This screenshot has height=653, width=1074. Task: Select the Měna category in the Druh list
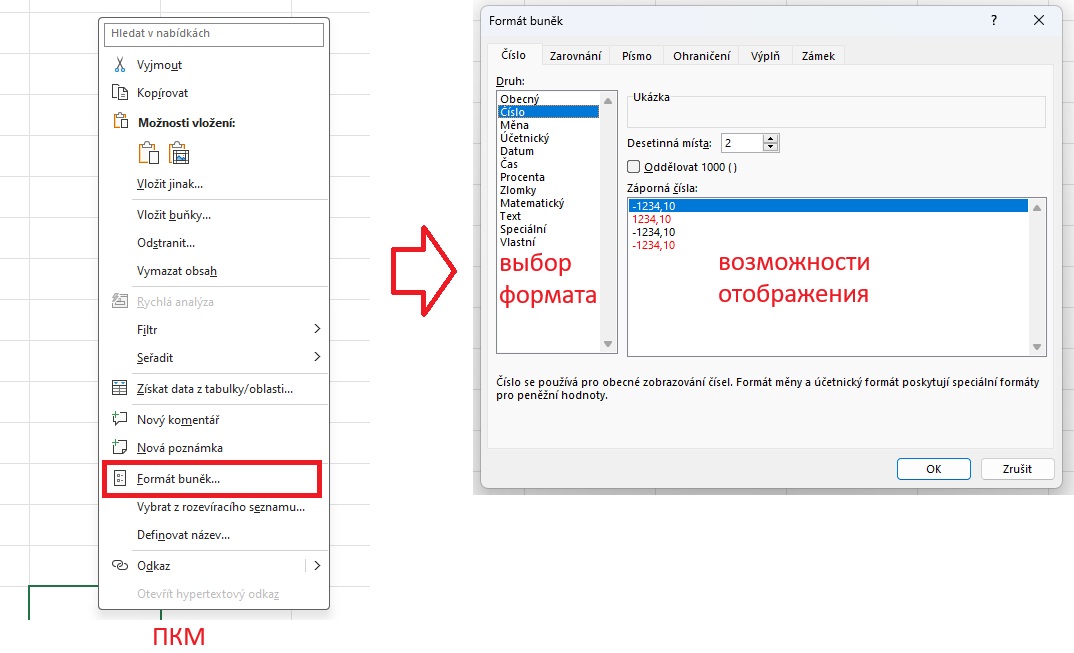pyautogui.click(x=515, y=125)
